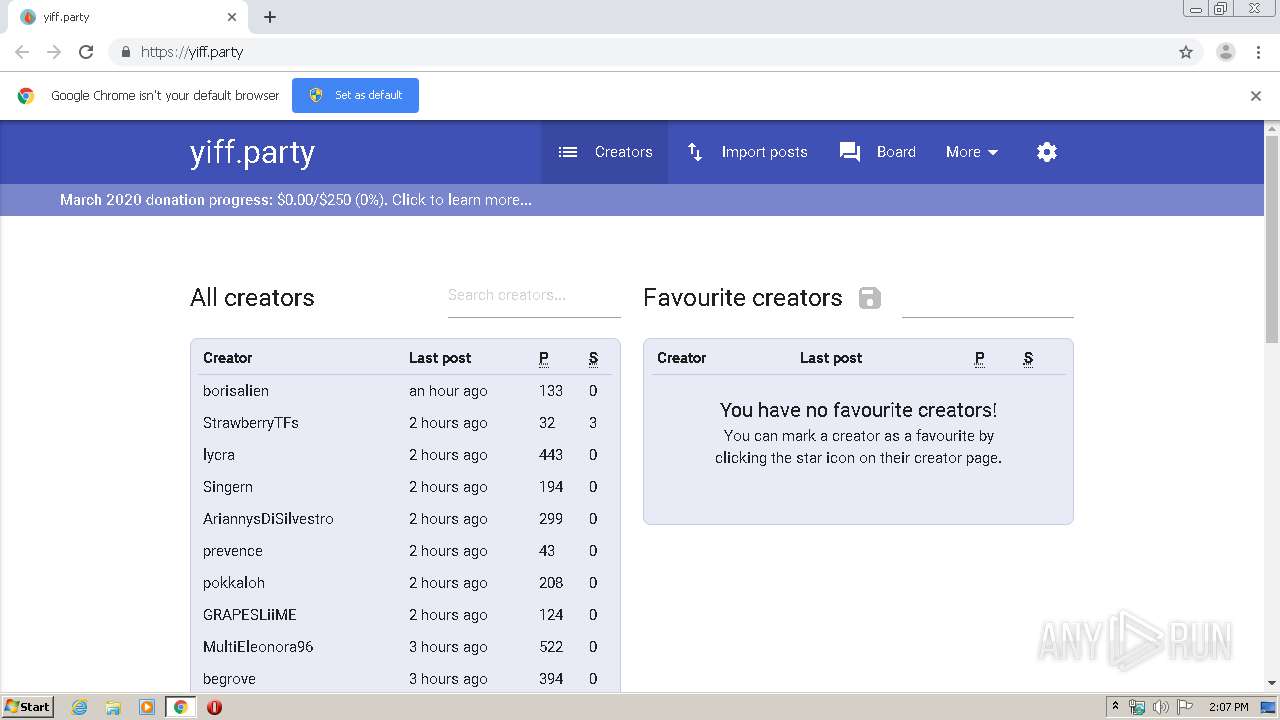
Task: Open creator prevence
Action: pyautogui.click(x=233, y=551)
